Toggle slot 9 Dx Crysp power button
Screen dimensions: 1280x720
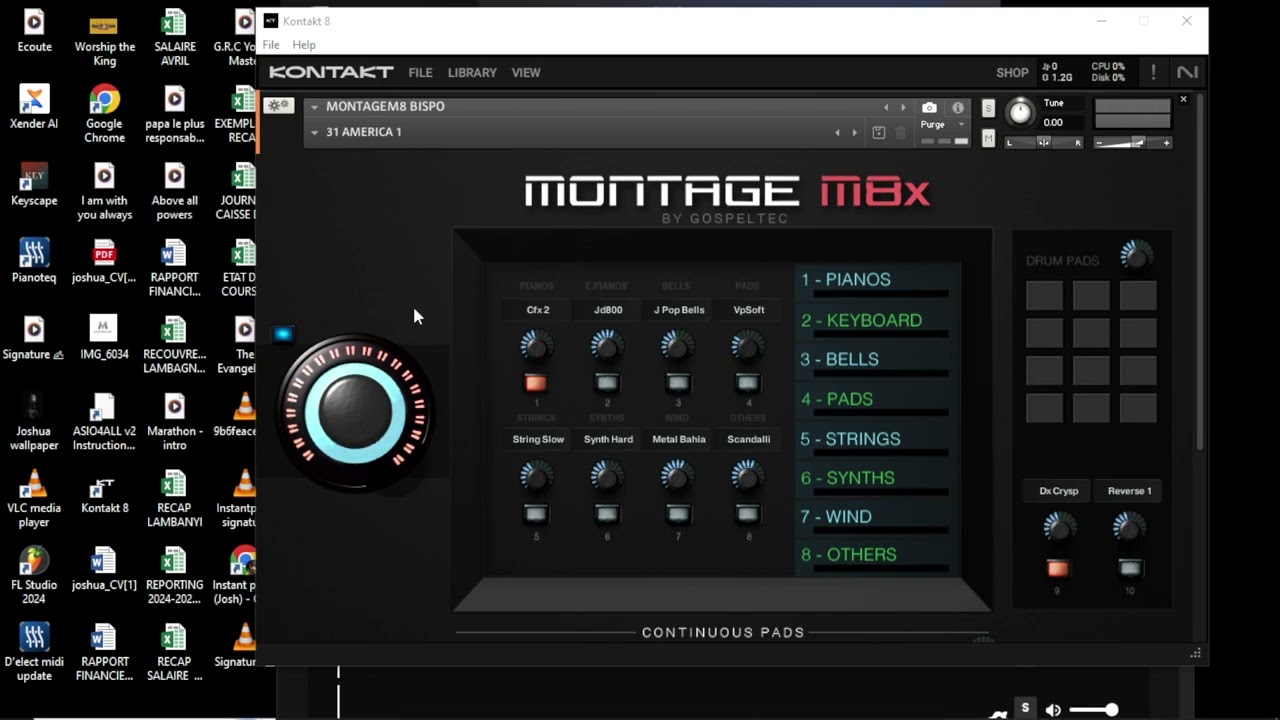point(1057,568)
